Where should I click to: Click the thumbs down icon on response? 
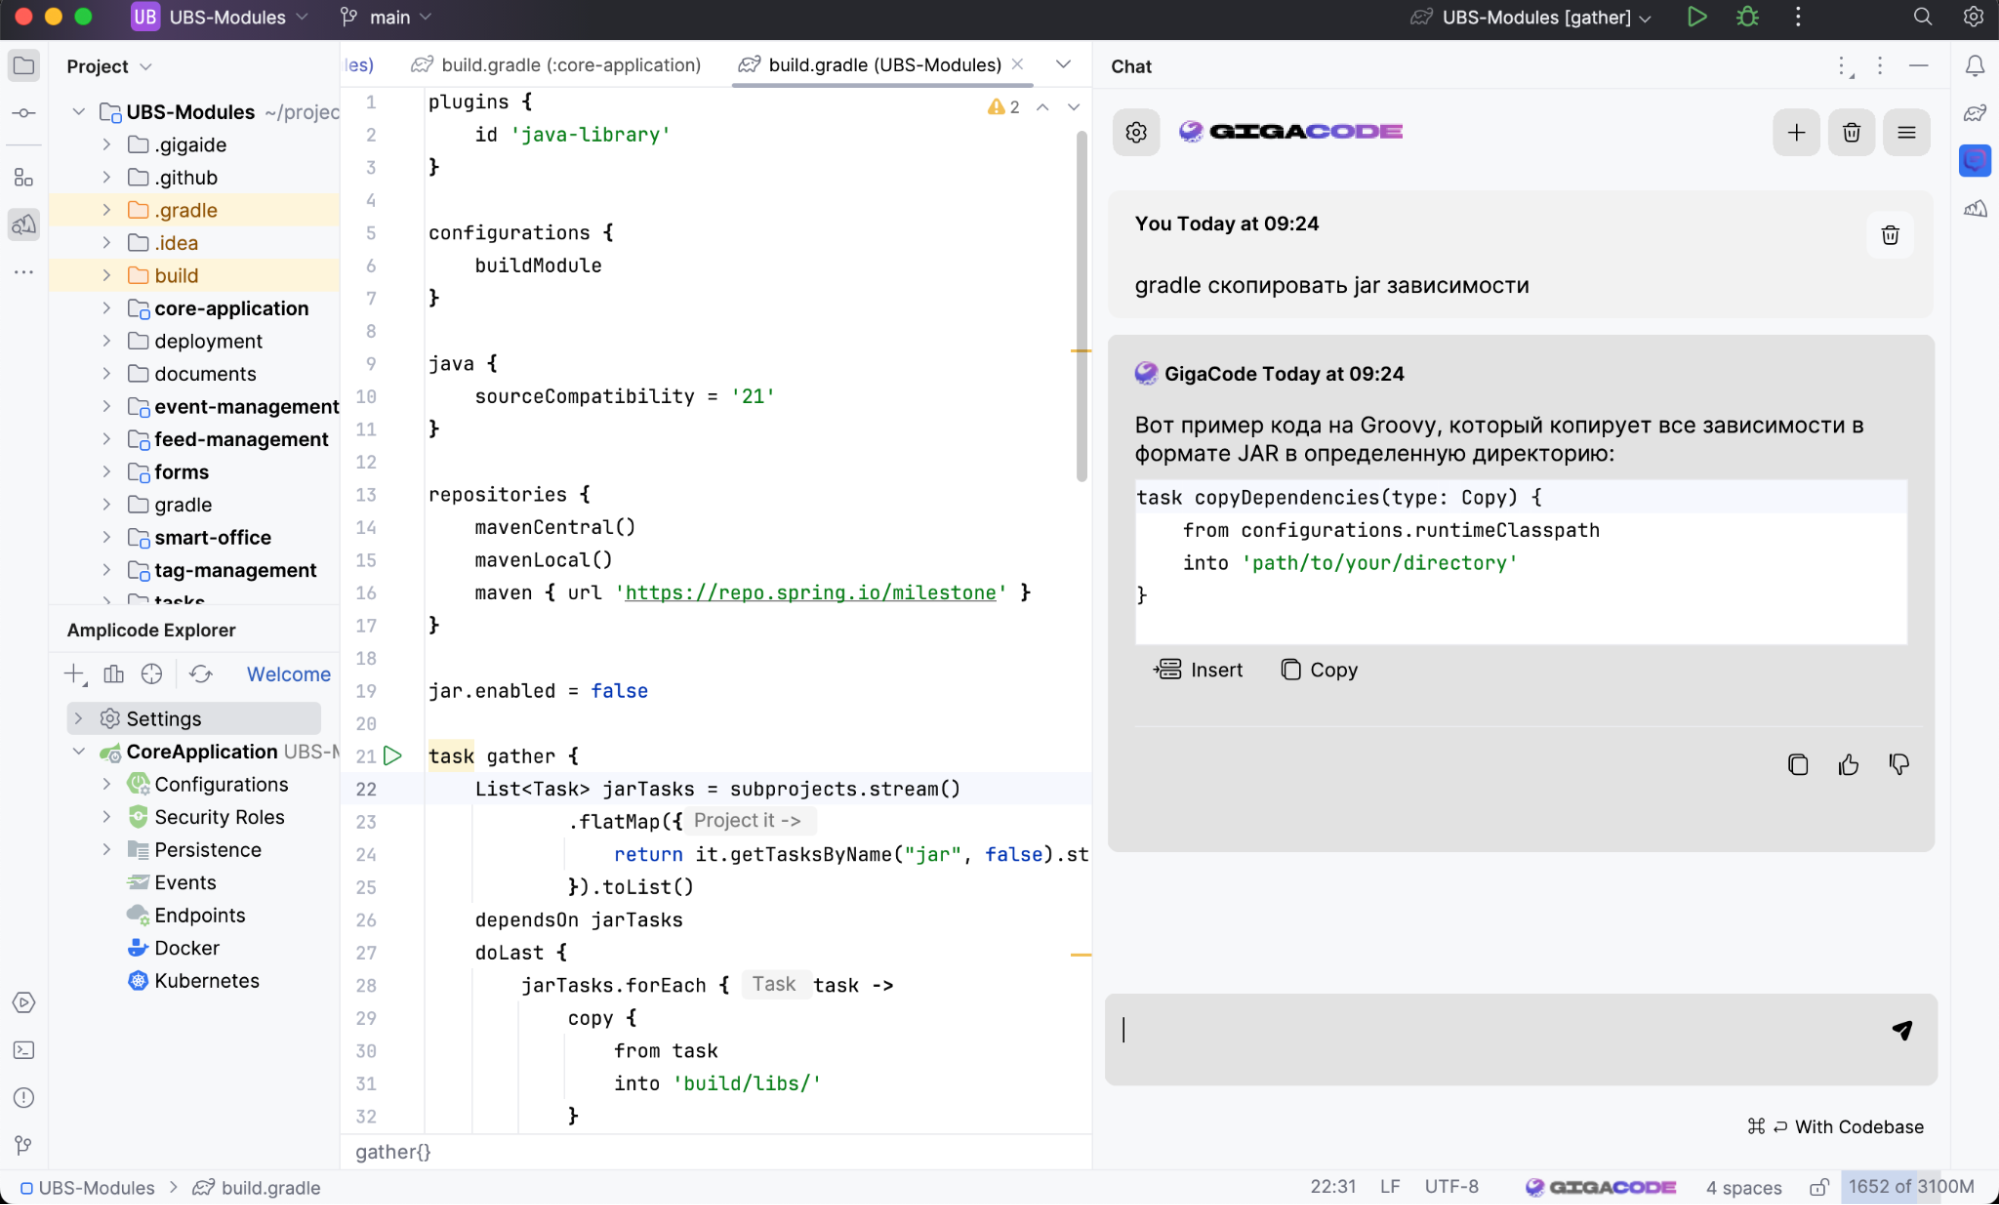[x=1899, y=764]
